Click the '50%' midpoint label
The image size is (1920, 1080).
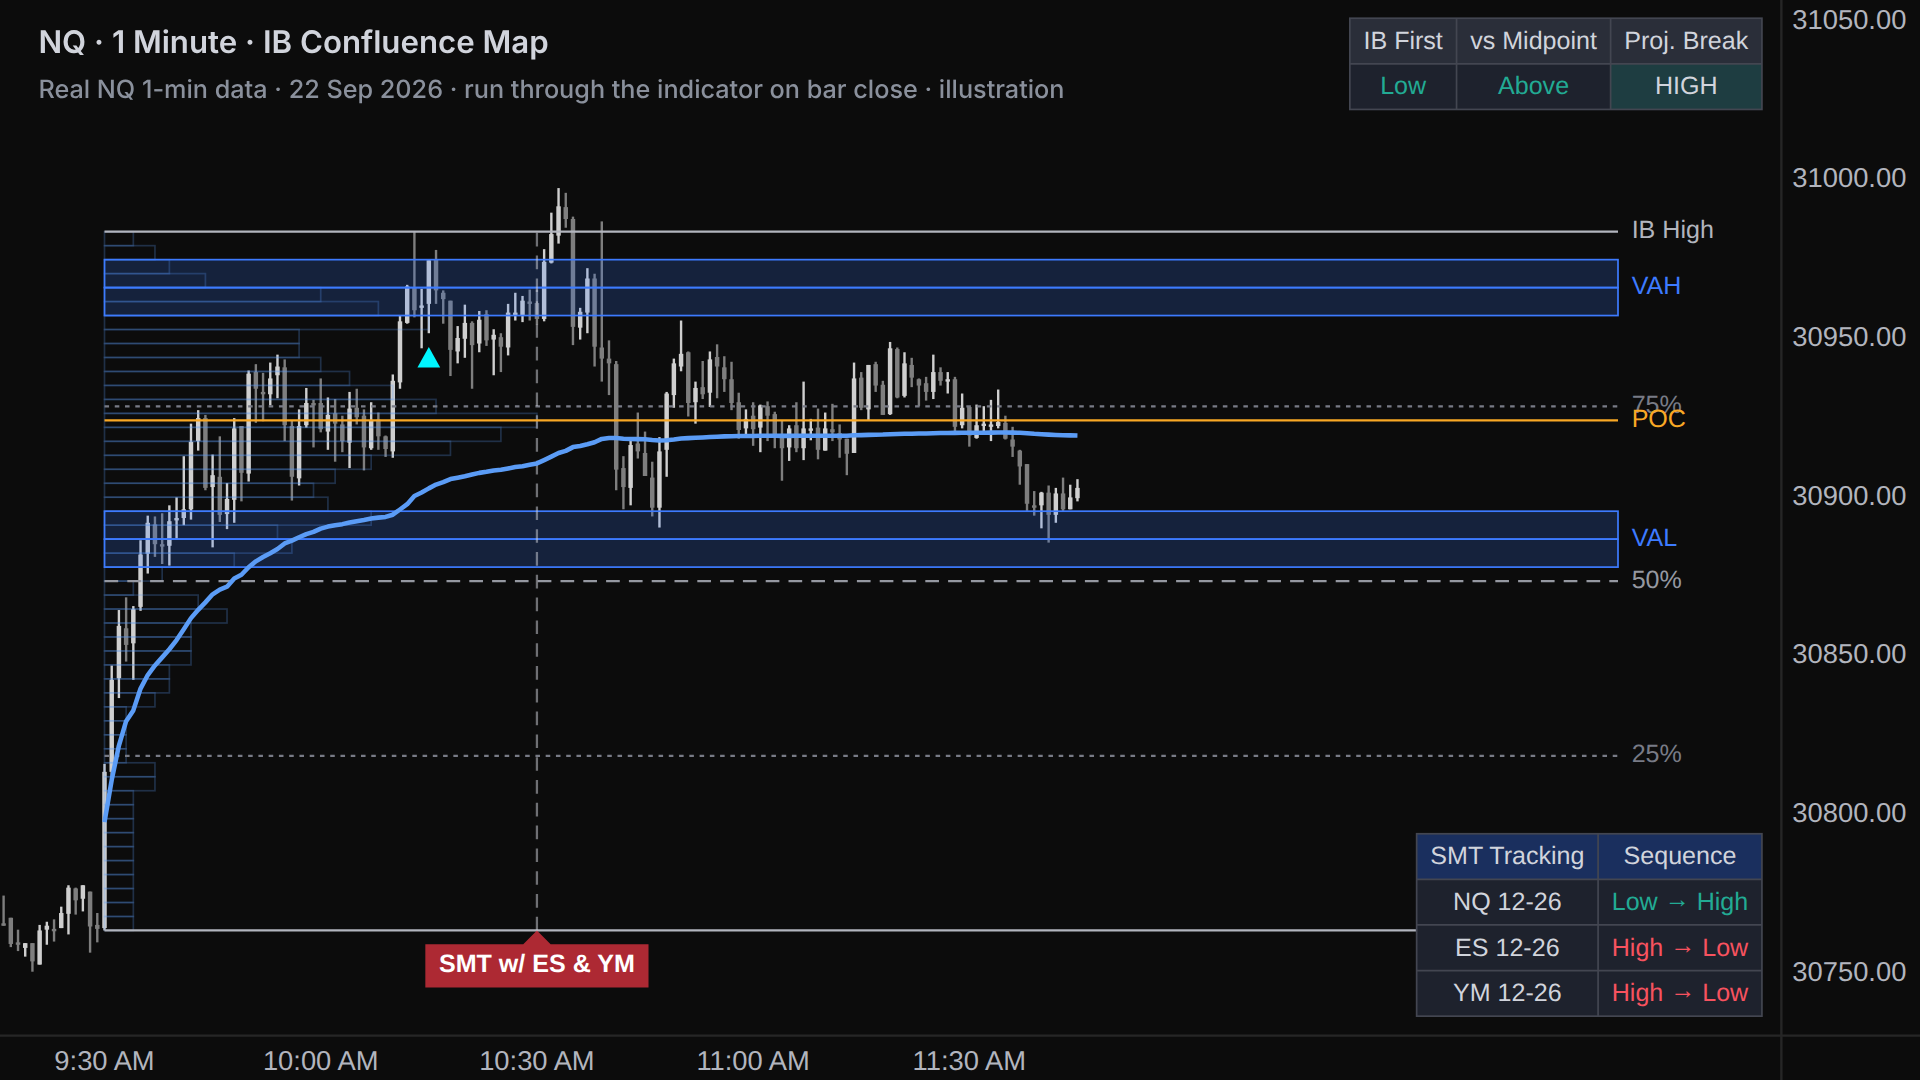(x=1656, y=580)
